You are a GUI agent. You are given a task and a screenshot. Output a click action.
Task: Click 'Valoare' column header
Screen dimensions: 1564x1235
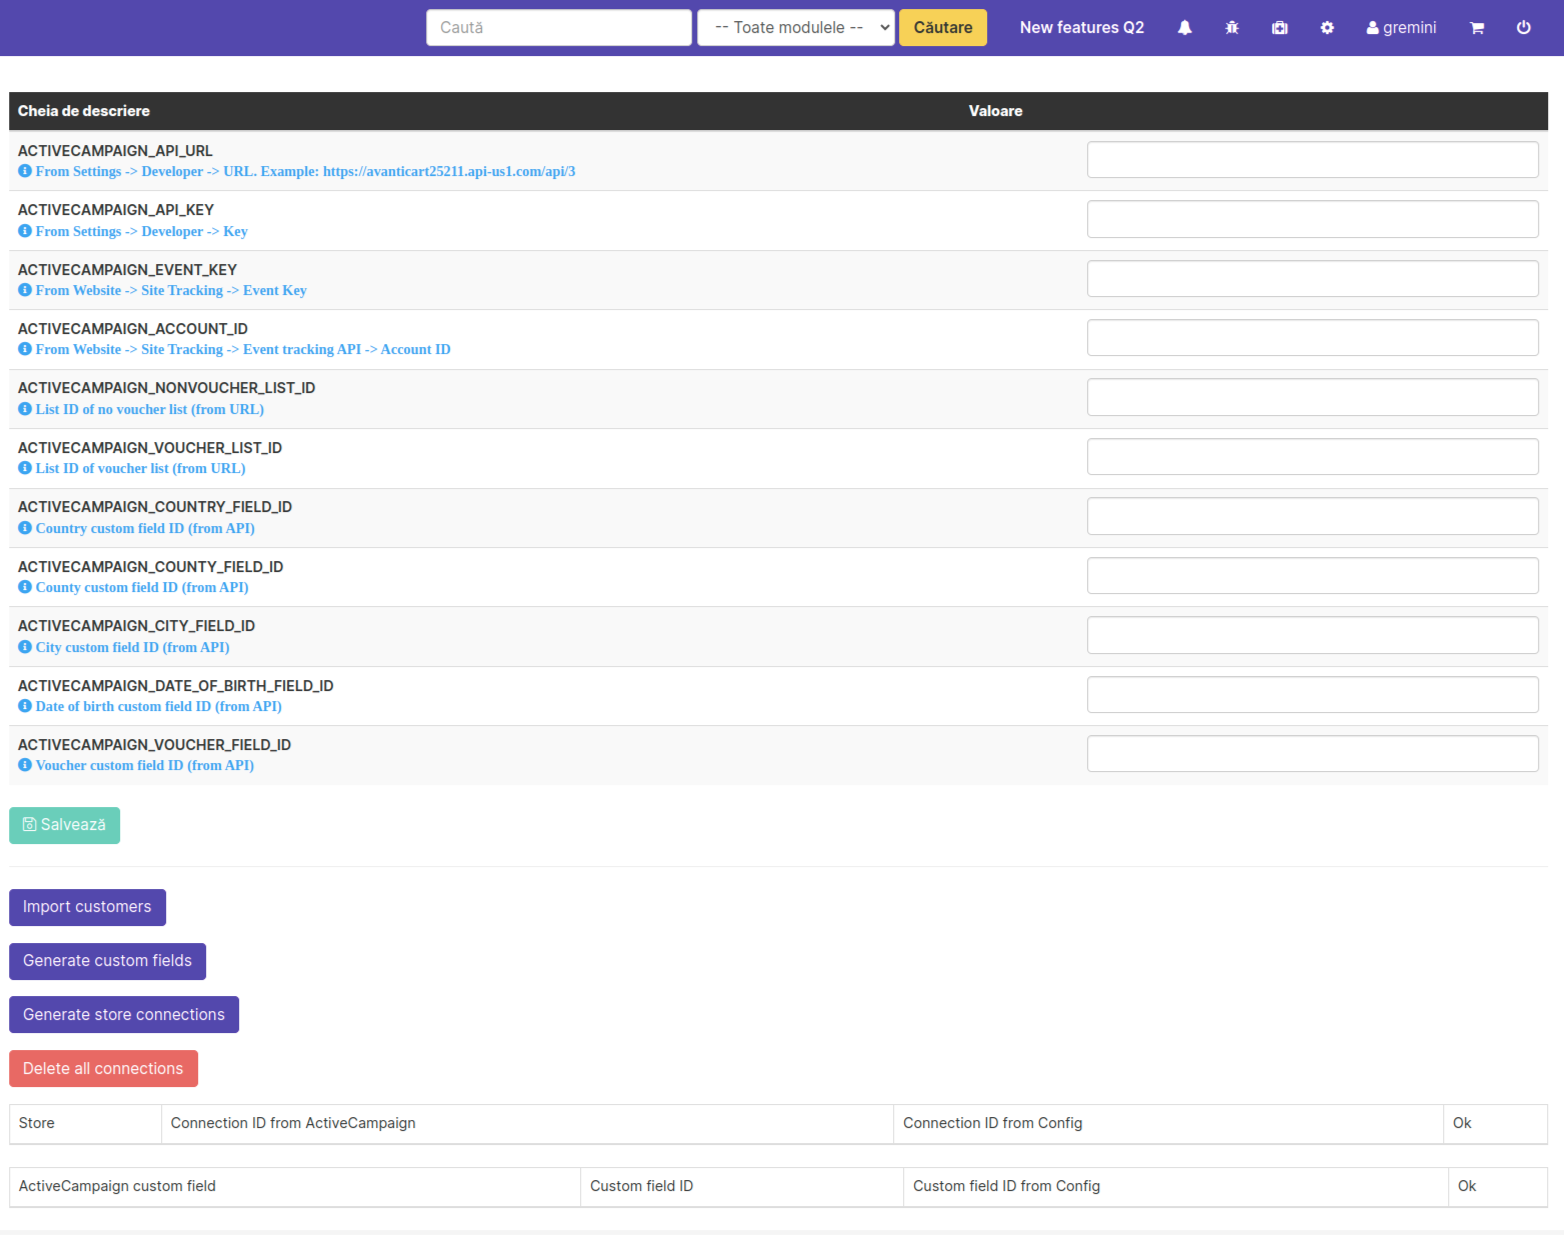[995, 111]
